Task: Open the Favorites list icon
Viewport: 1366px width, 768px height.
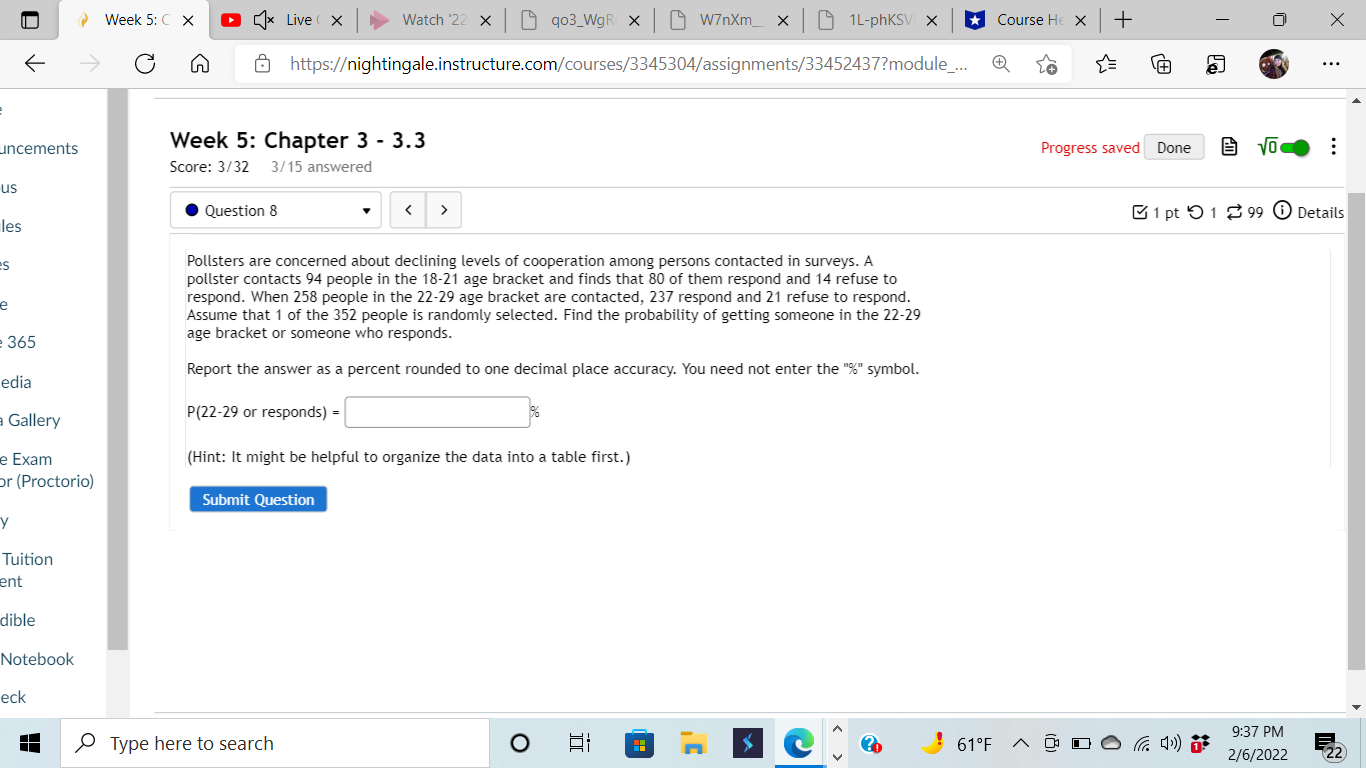Action: (1106, 65)
